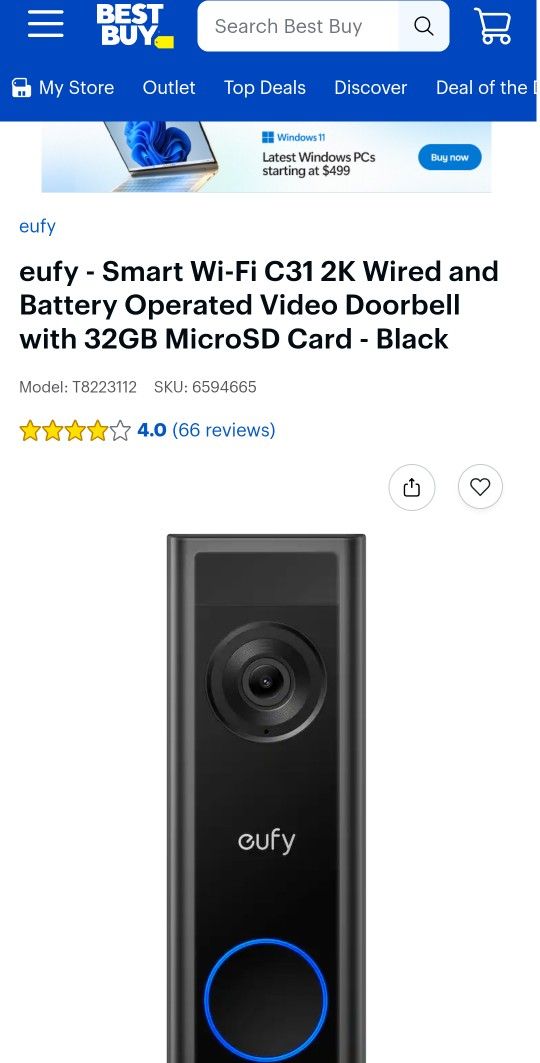Click the My Store shop icon
The image size is (540, 1063).
pyautogui.click(x=22, y=88)
